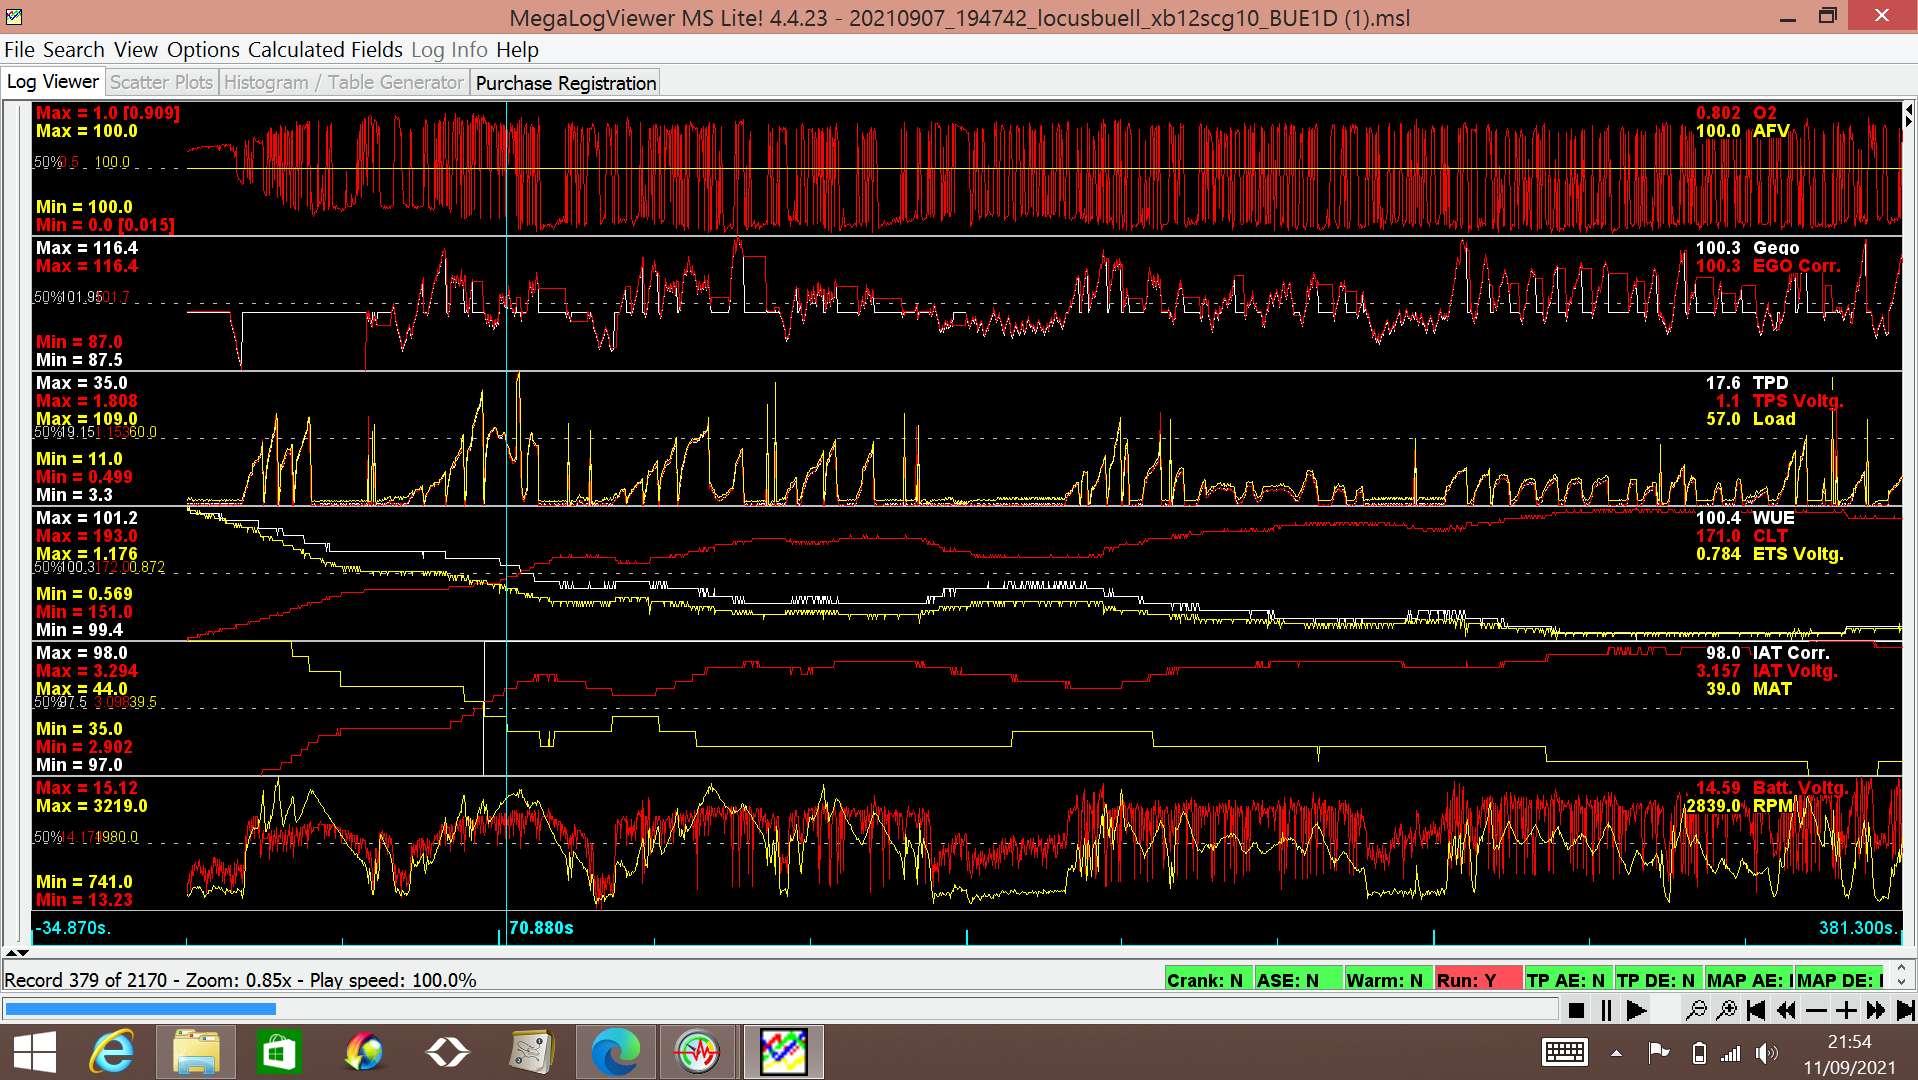Show hidden tray icons with the up arrow
This screenshot has width=1918, height=1080.
click(1616, 1053)
